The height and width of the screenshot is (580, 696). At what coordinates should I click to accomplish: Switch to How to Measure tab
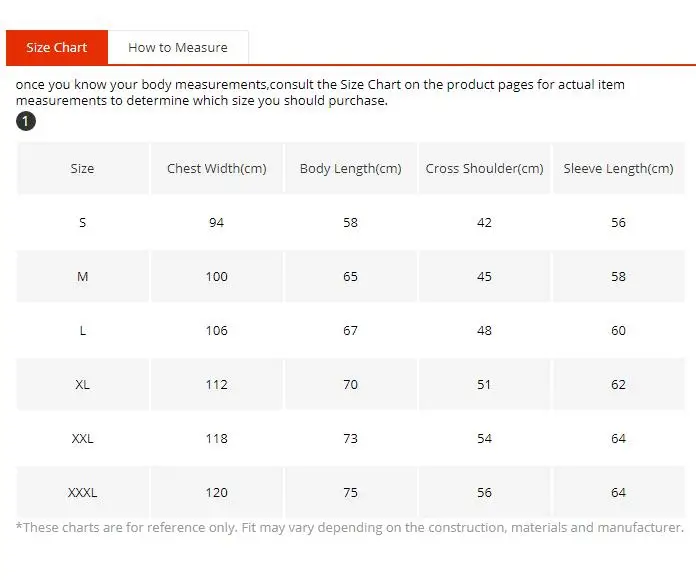[x=178, y=47]
